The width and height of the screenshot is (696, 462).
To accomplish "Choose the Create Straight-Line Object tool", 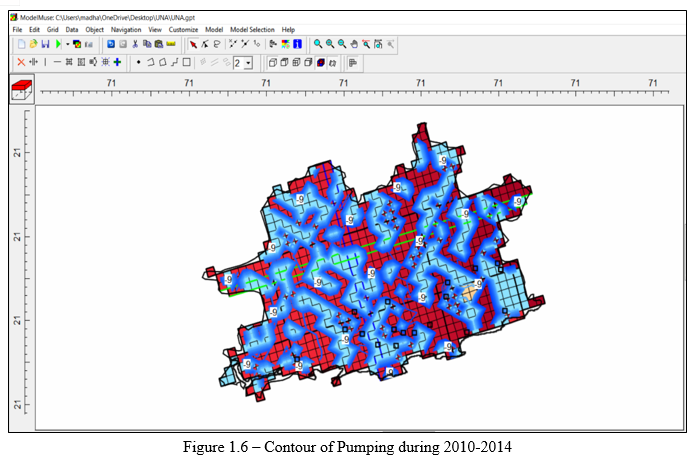I will [x=174, y=62].
